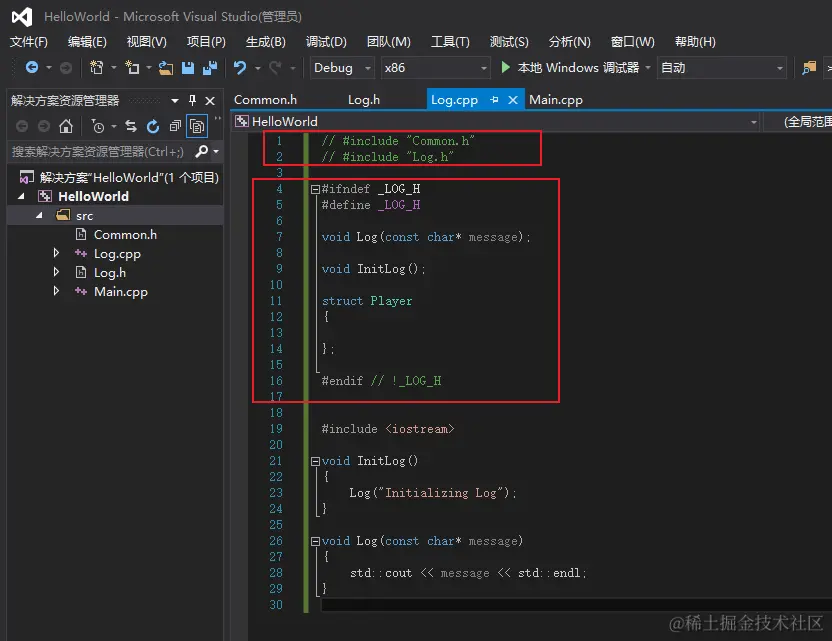Screen dimensions: 832x641
Task: Click Sync with Active Document icon
Action: pos(131,126)
